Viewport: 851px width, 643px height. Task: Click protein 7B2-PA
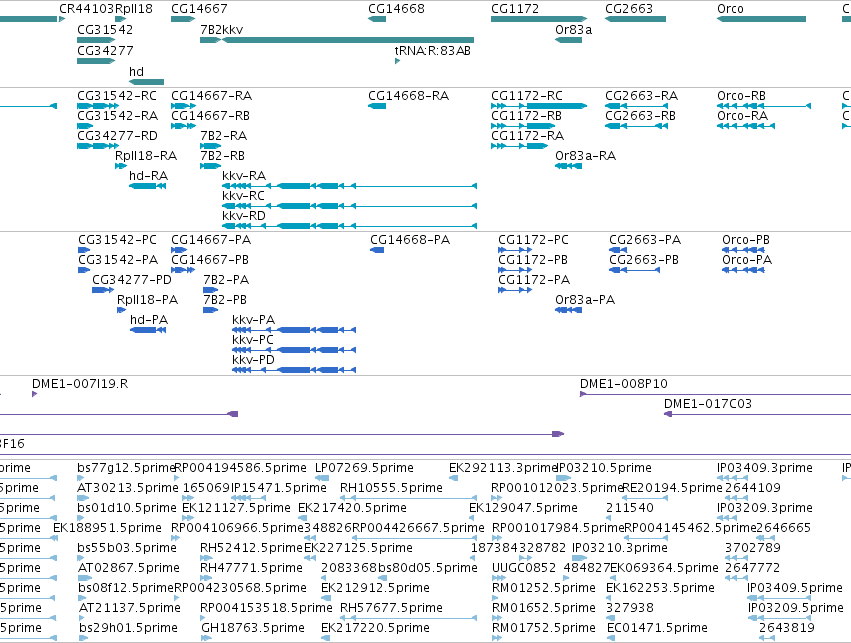[x=211, y=290]
